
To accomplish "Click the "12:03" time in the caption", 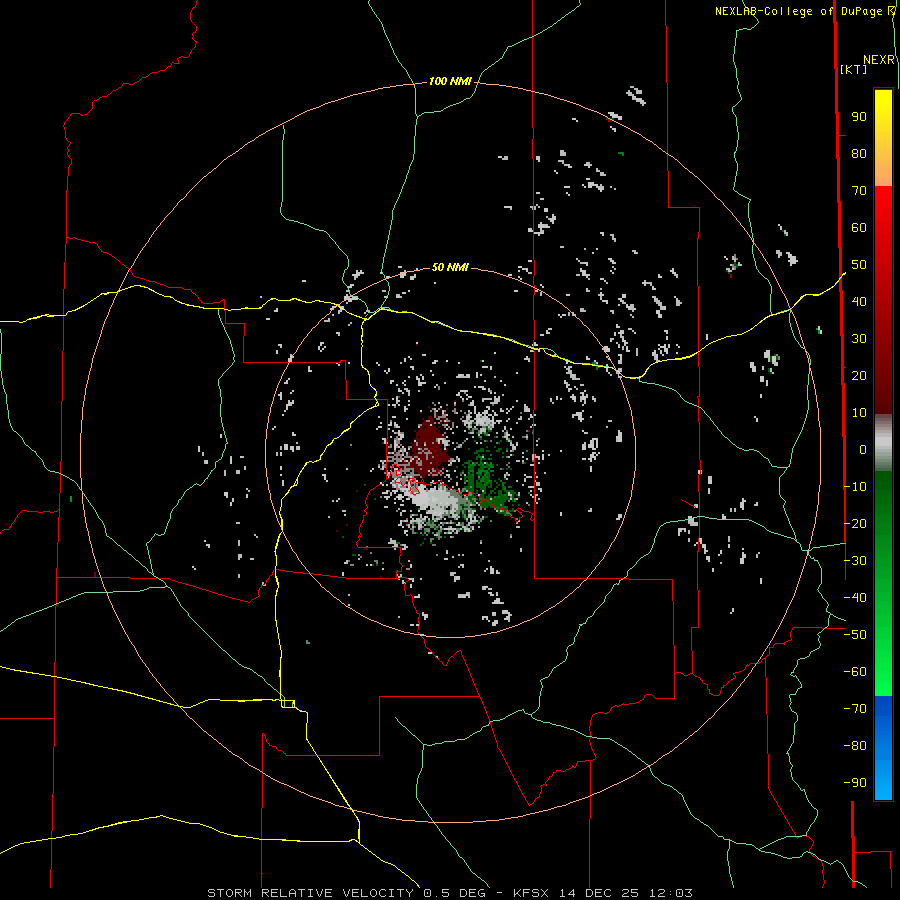I will click(x=671, y=893).
